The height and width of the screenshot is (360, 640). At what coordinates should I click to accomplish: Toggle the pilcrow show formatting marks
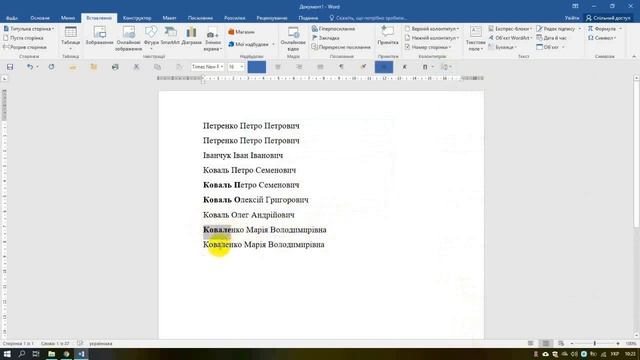pyautogui.click(x=341, y=67)
